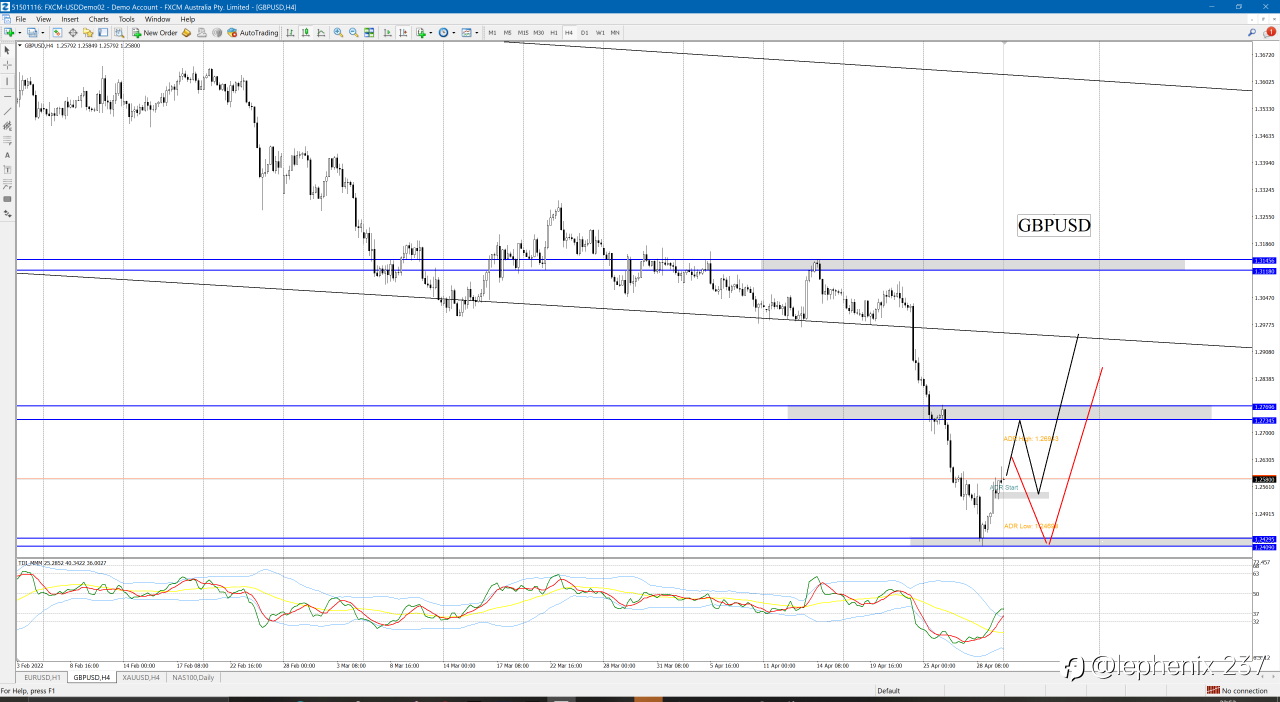Toggle chart auto scroll icon

(x=388, y=32)
